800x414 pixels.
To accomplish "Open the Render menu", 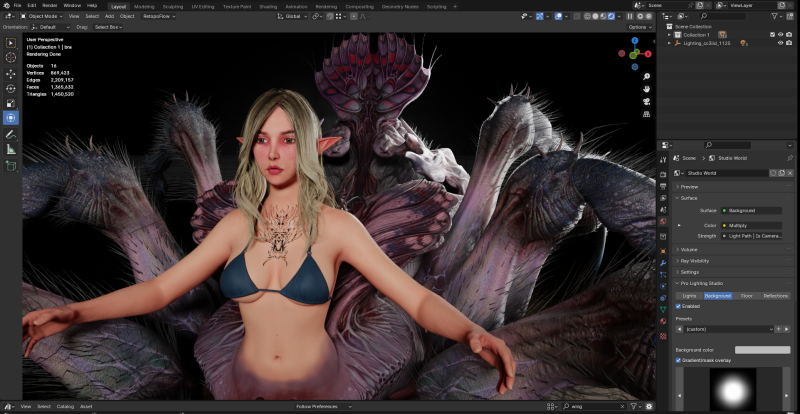I will [49, 6].
